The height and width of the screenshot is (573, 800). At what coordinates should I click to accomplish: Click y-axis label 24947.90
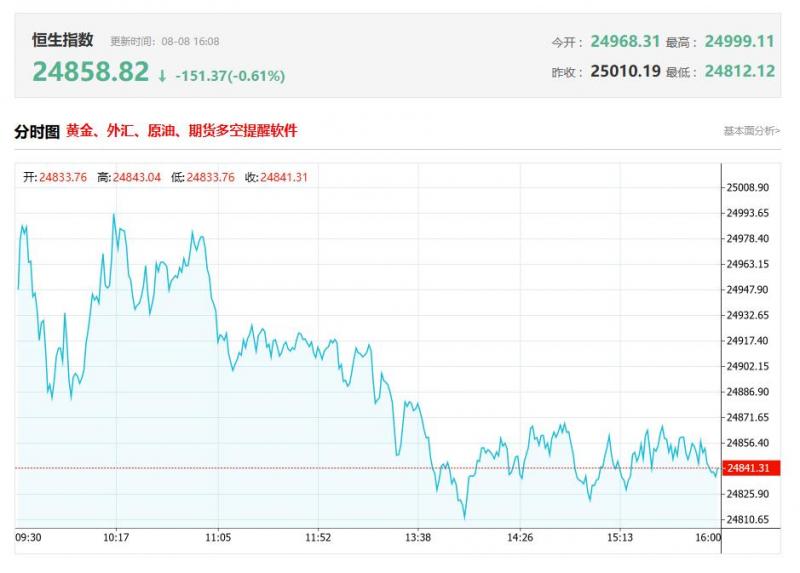click(747, 290)
